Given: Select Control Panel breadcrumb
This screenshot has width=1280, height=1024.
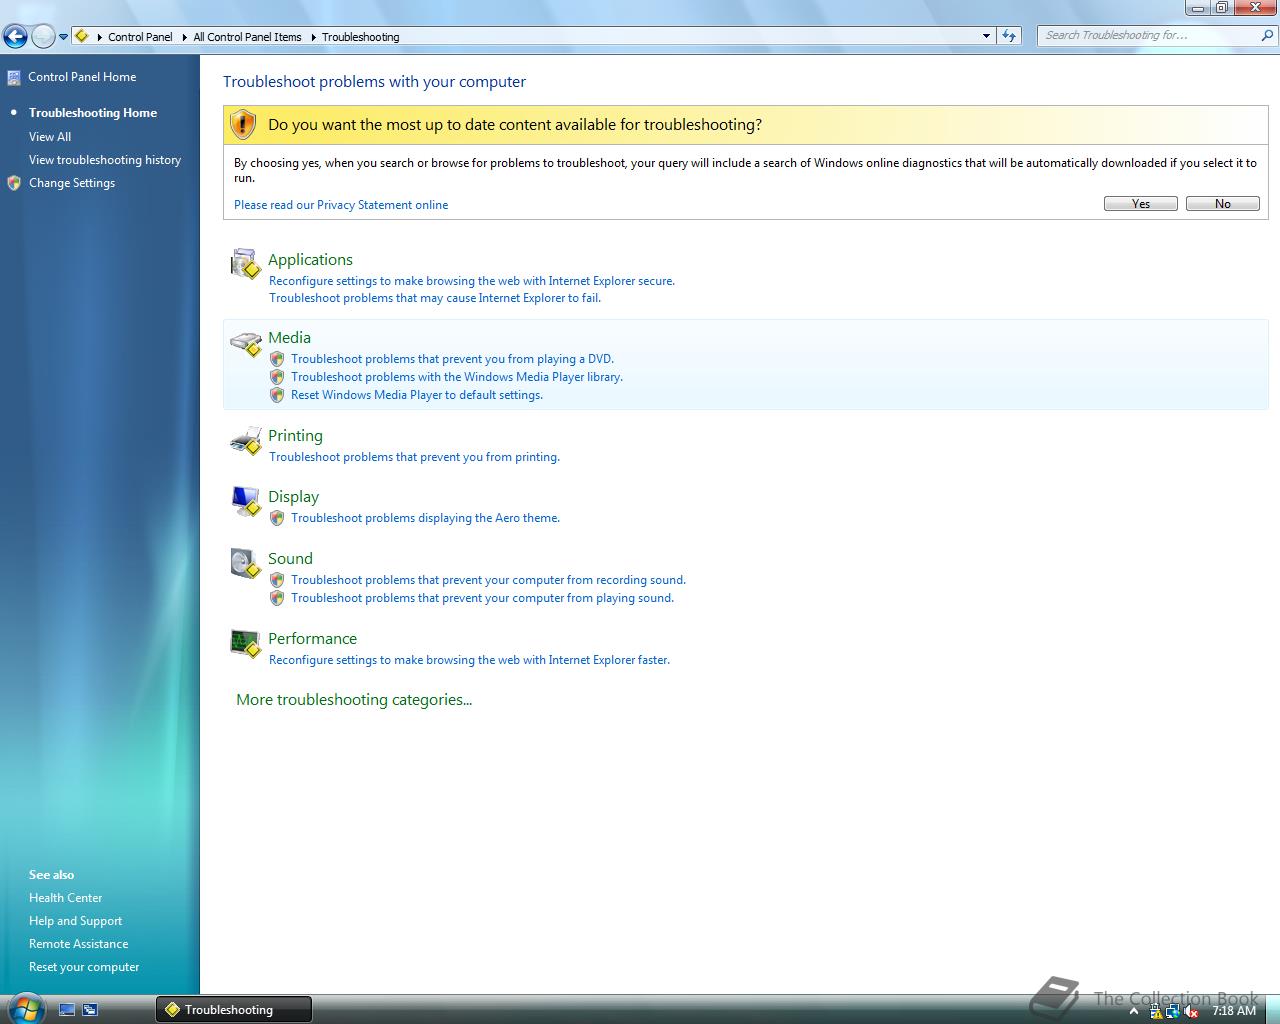Looking at the screenshot, I should (x=140, y=37).
